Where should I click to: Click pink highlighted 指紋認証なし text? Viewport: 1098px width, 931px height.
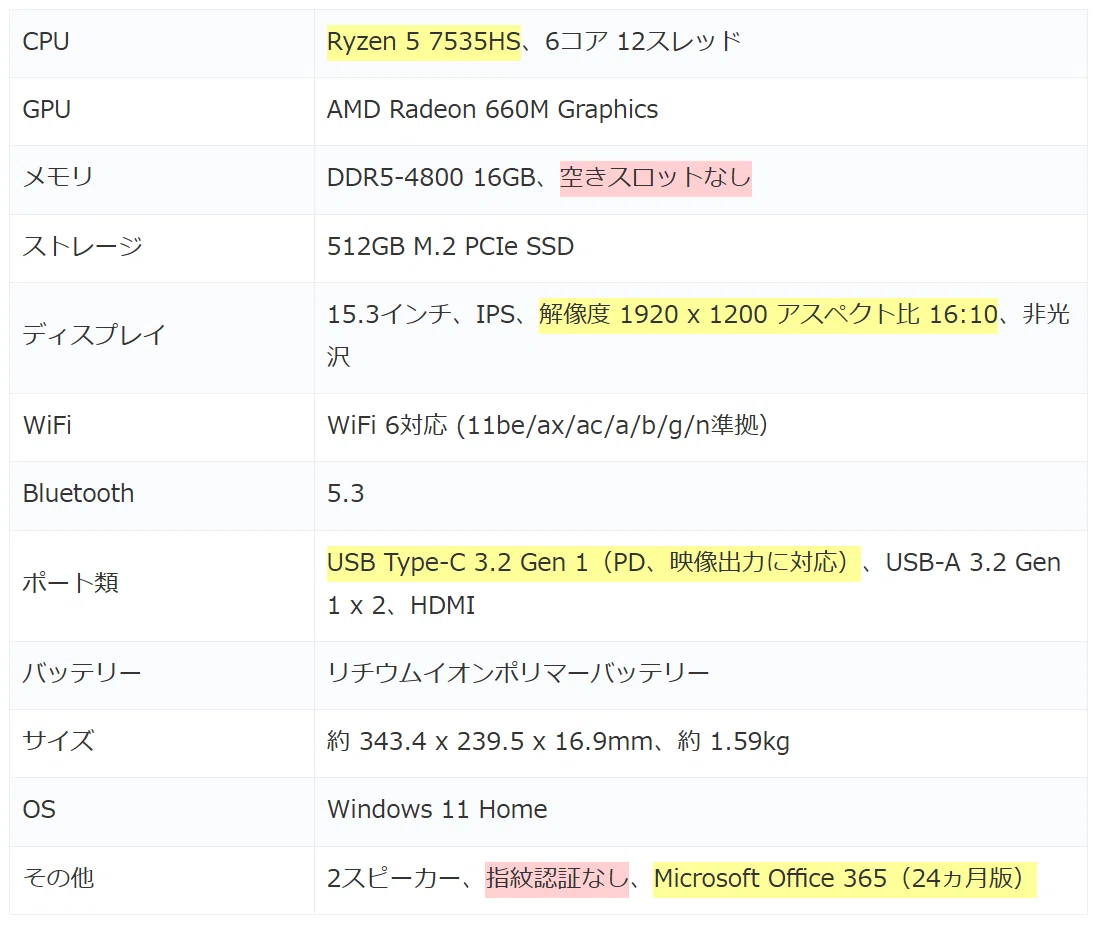click(x=557, y=878)
